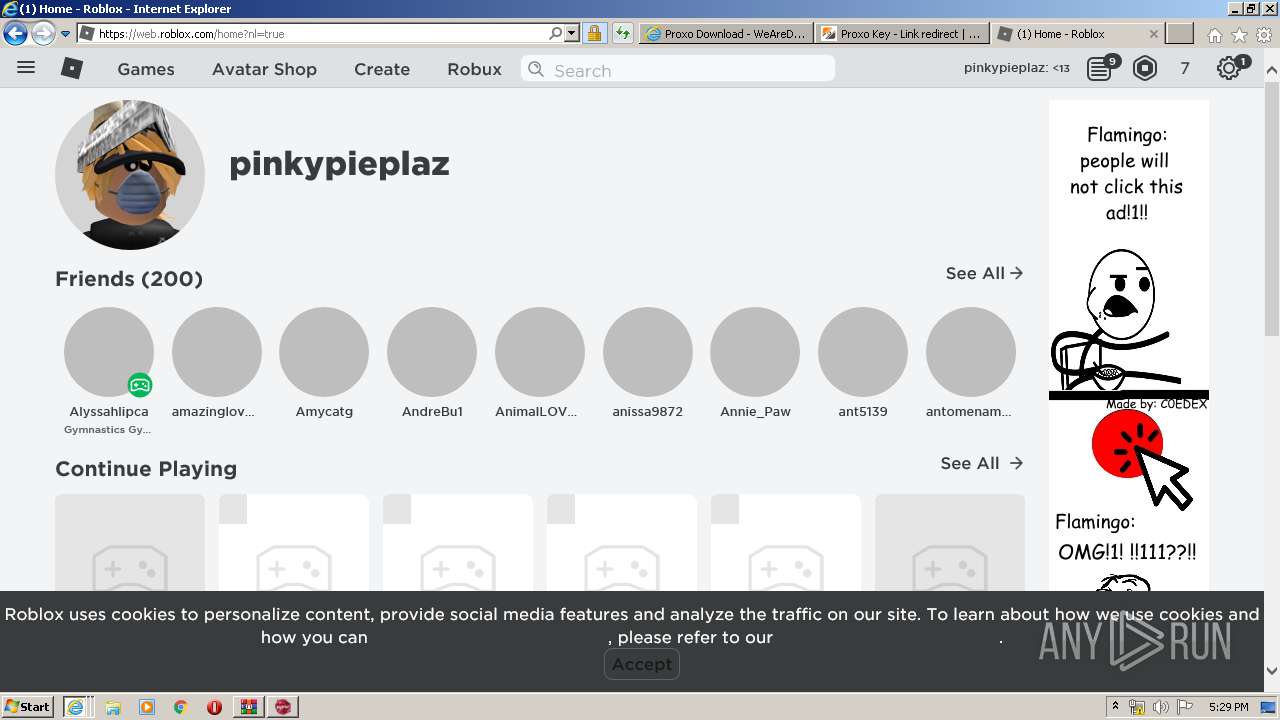The width and height of the screenshot is (1280, 720).
Task: Switch to the Proxo Download tab
Action: (x=727, y=33)
